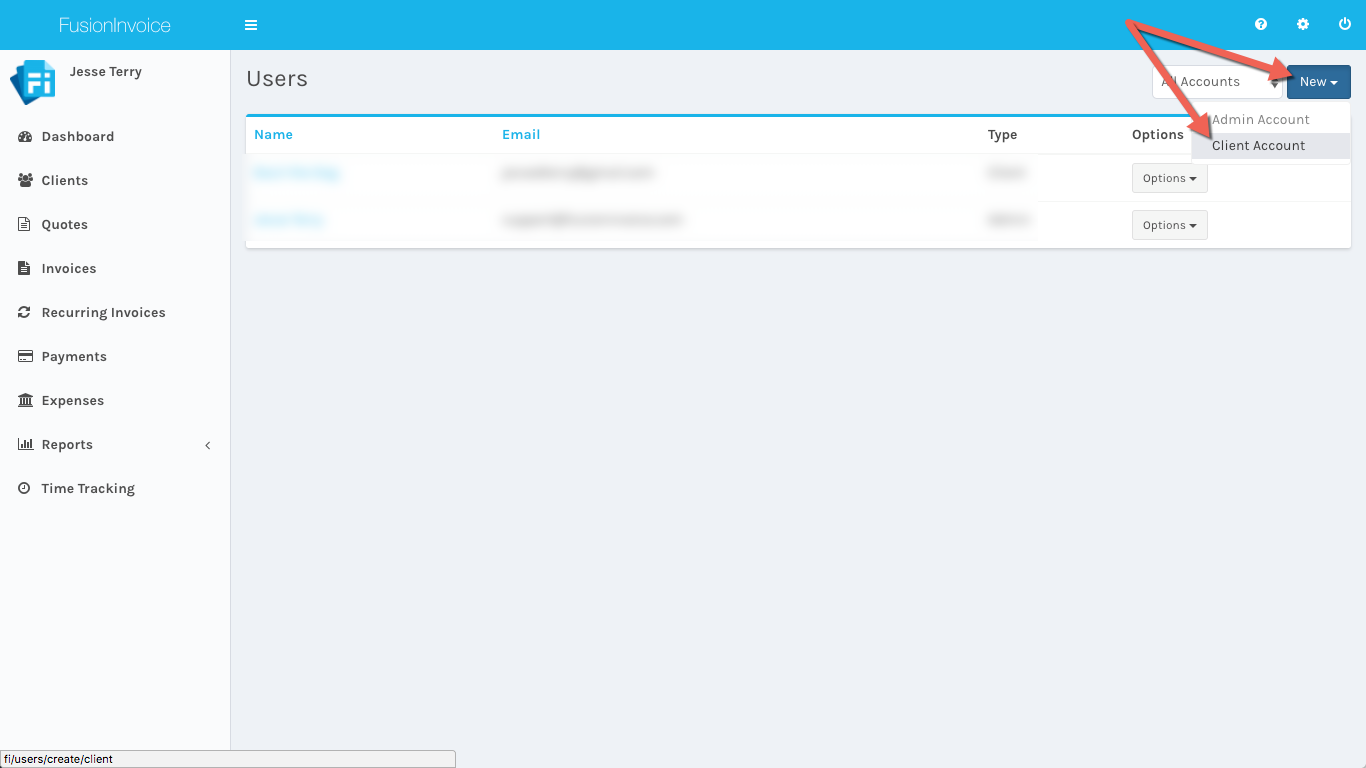1366x768 pixels.
Task: Open Options dropdown for second user
Action: click(1169, 226)
